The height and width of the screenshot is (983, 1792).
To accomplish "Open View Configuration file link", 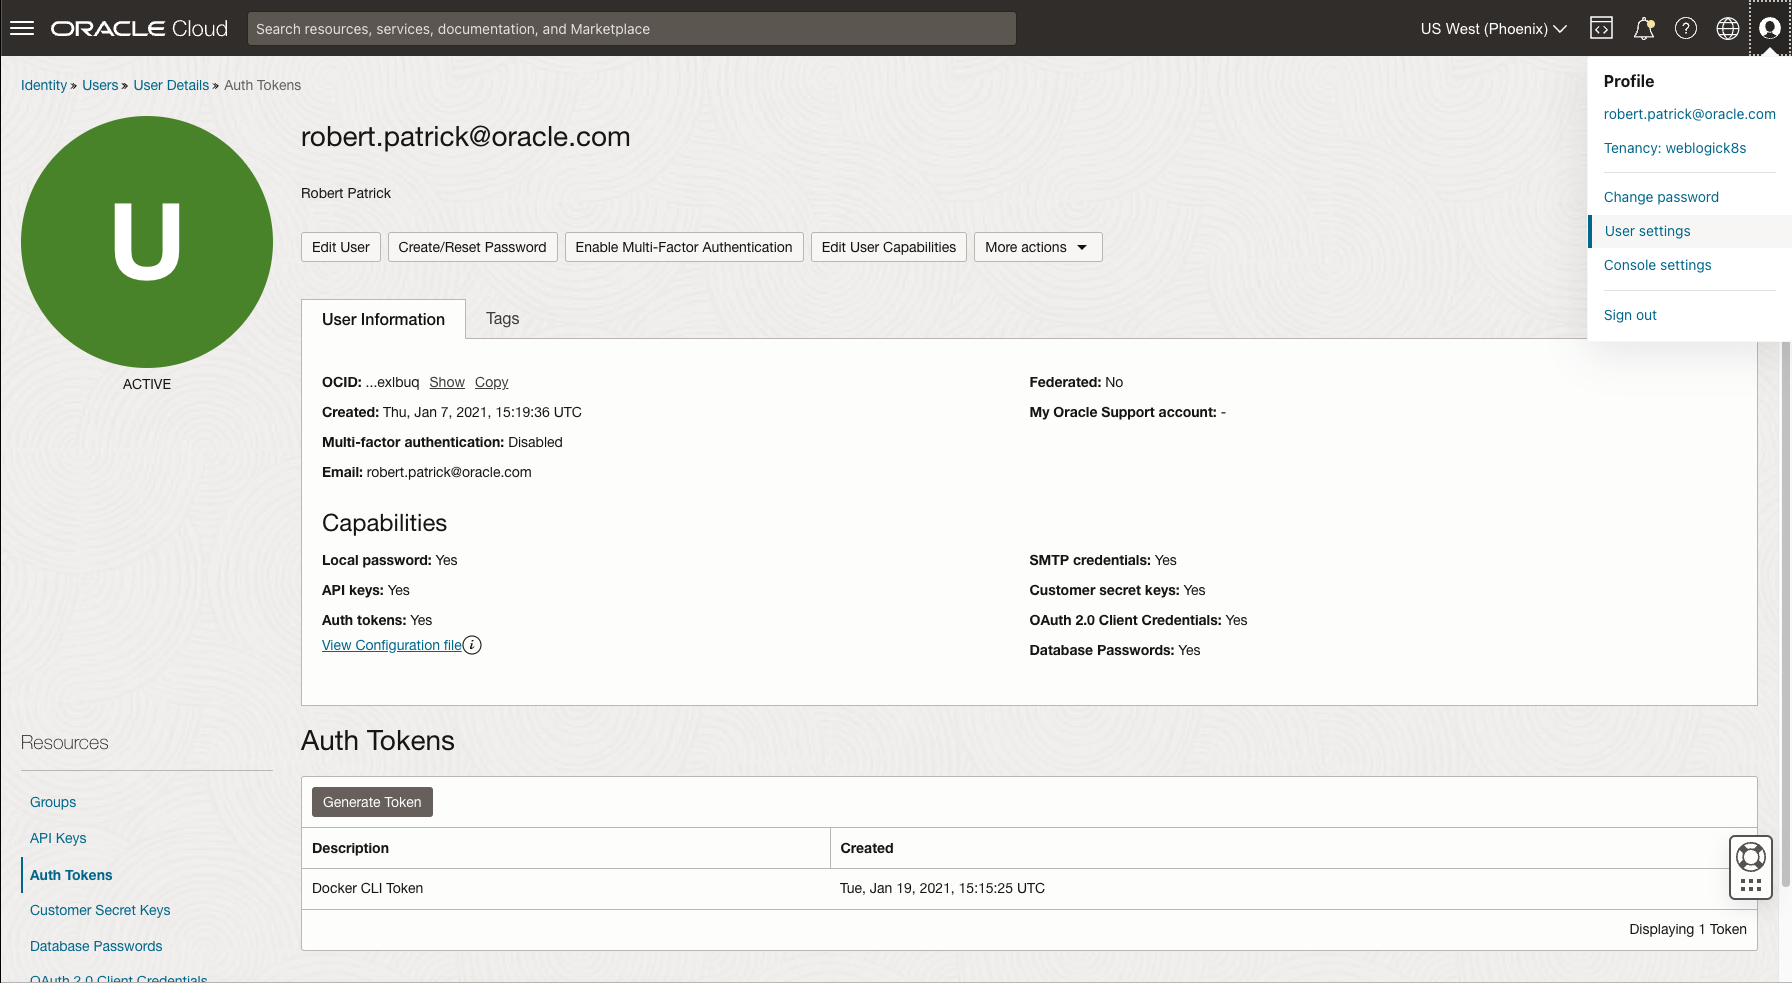I will pyautogui.click(x=392, y=645).
